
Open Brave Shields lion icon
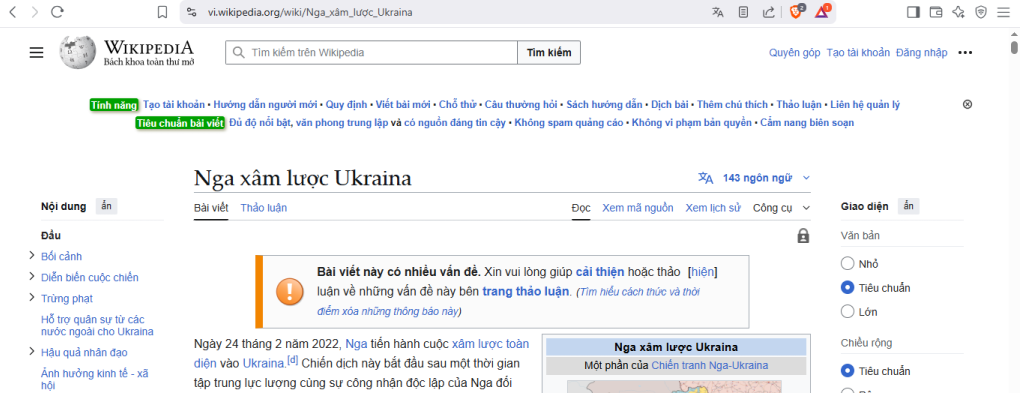(796, 12)
